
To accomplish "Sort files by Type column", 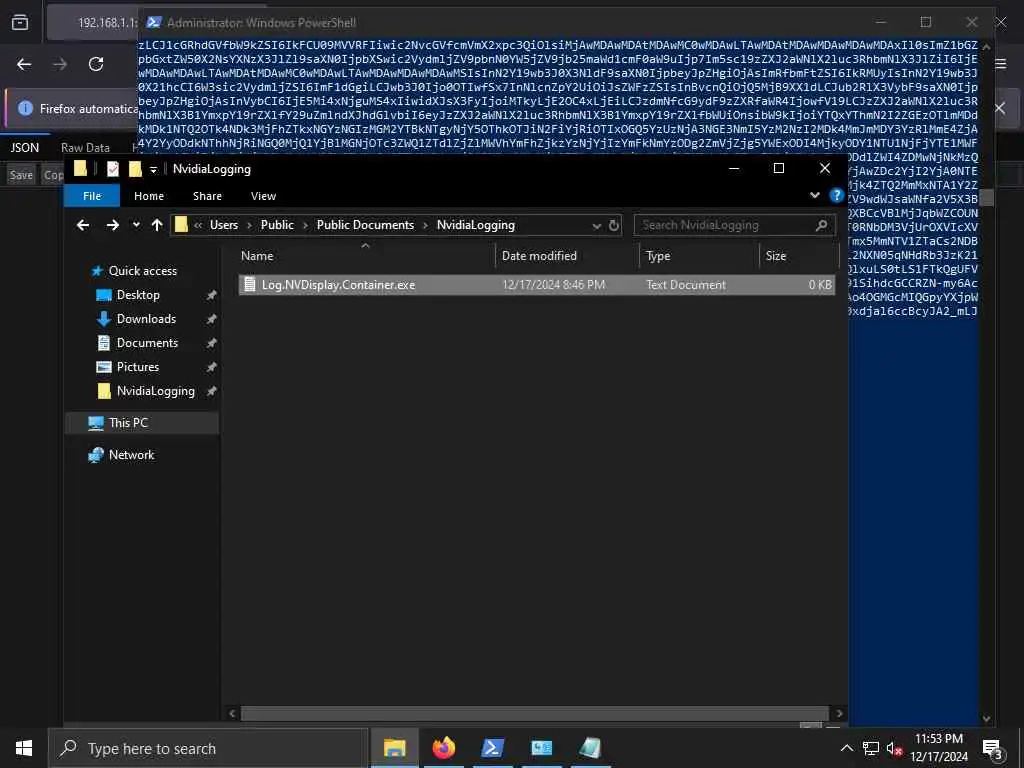I will click(x=699, y=256).
